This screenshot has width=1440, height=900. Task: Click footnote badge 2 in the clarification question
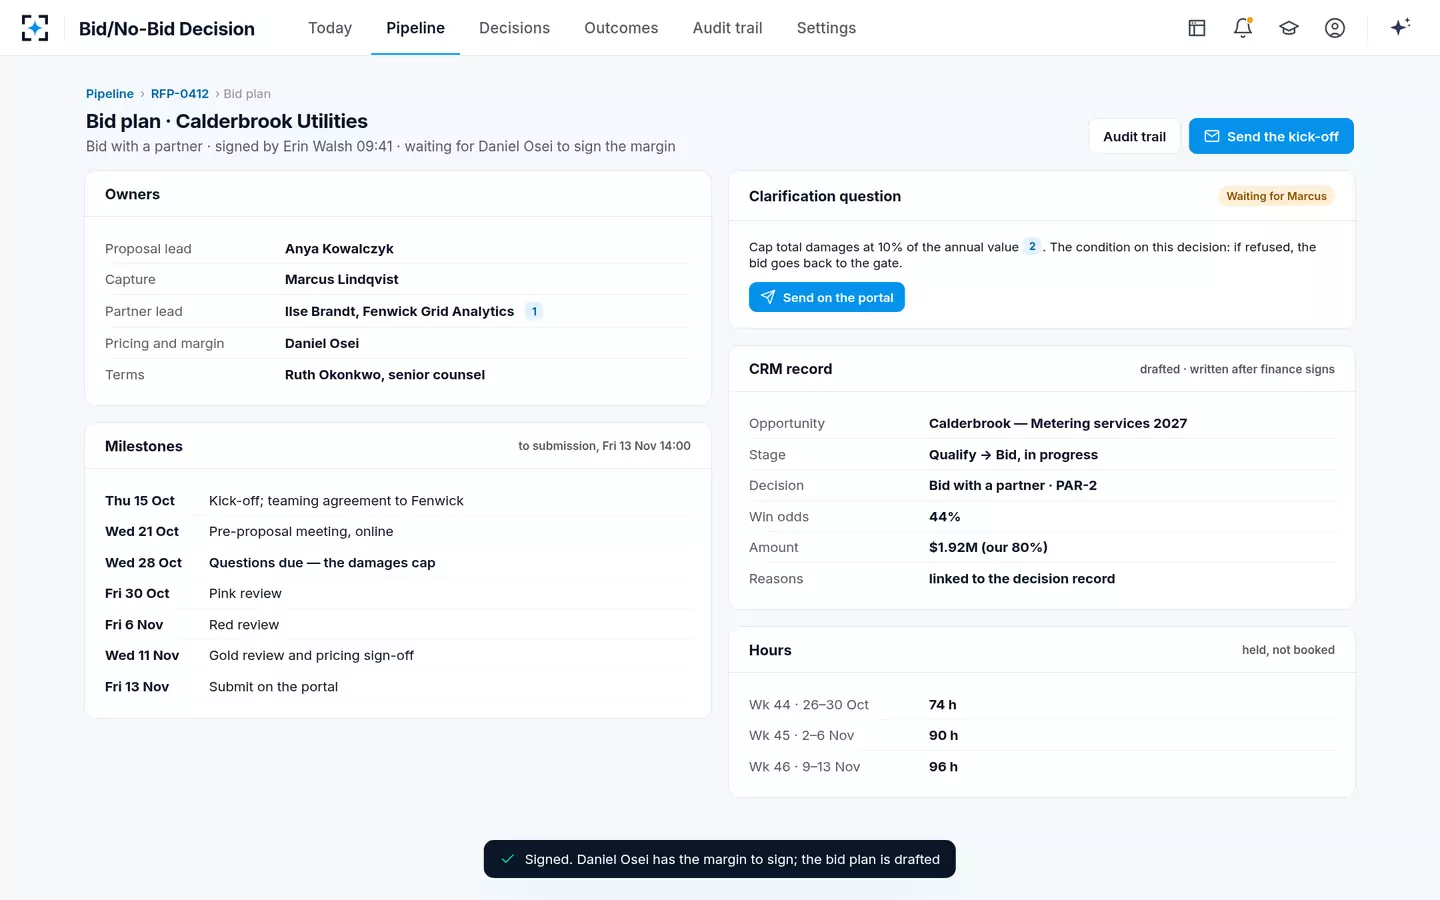1032,247
